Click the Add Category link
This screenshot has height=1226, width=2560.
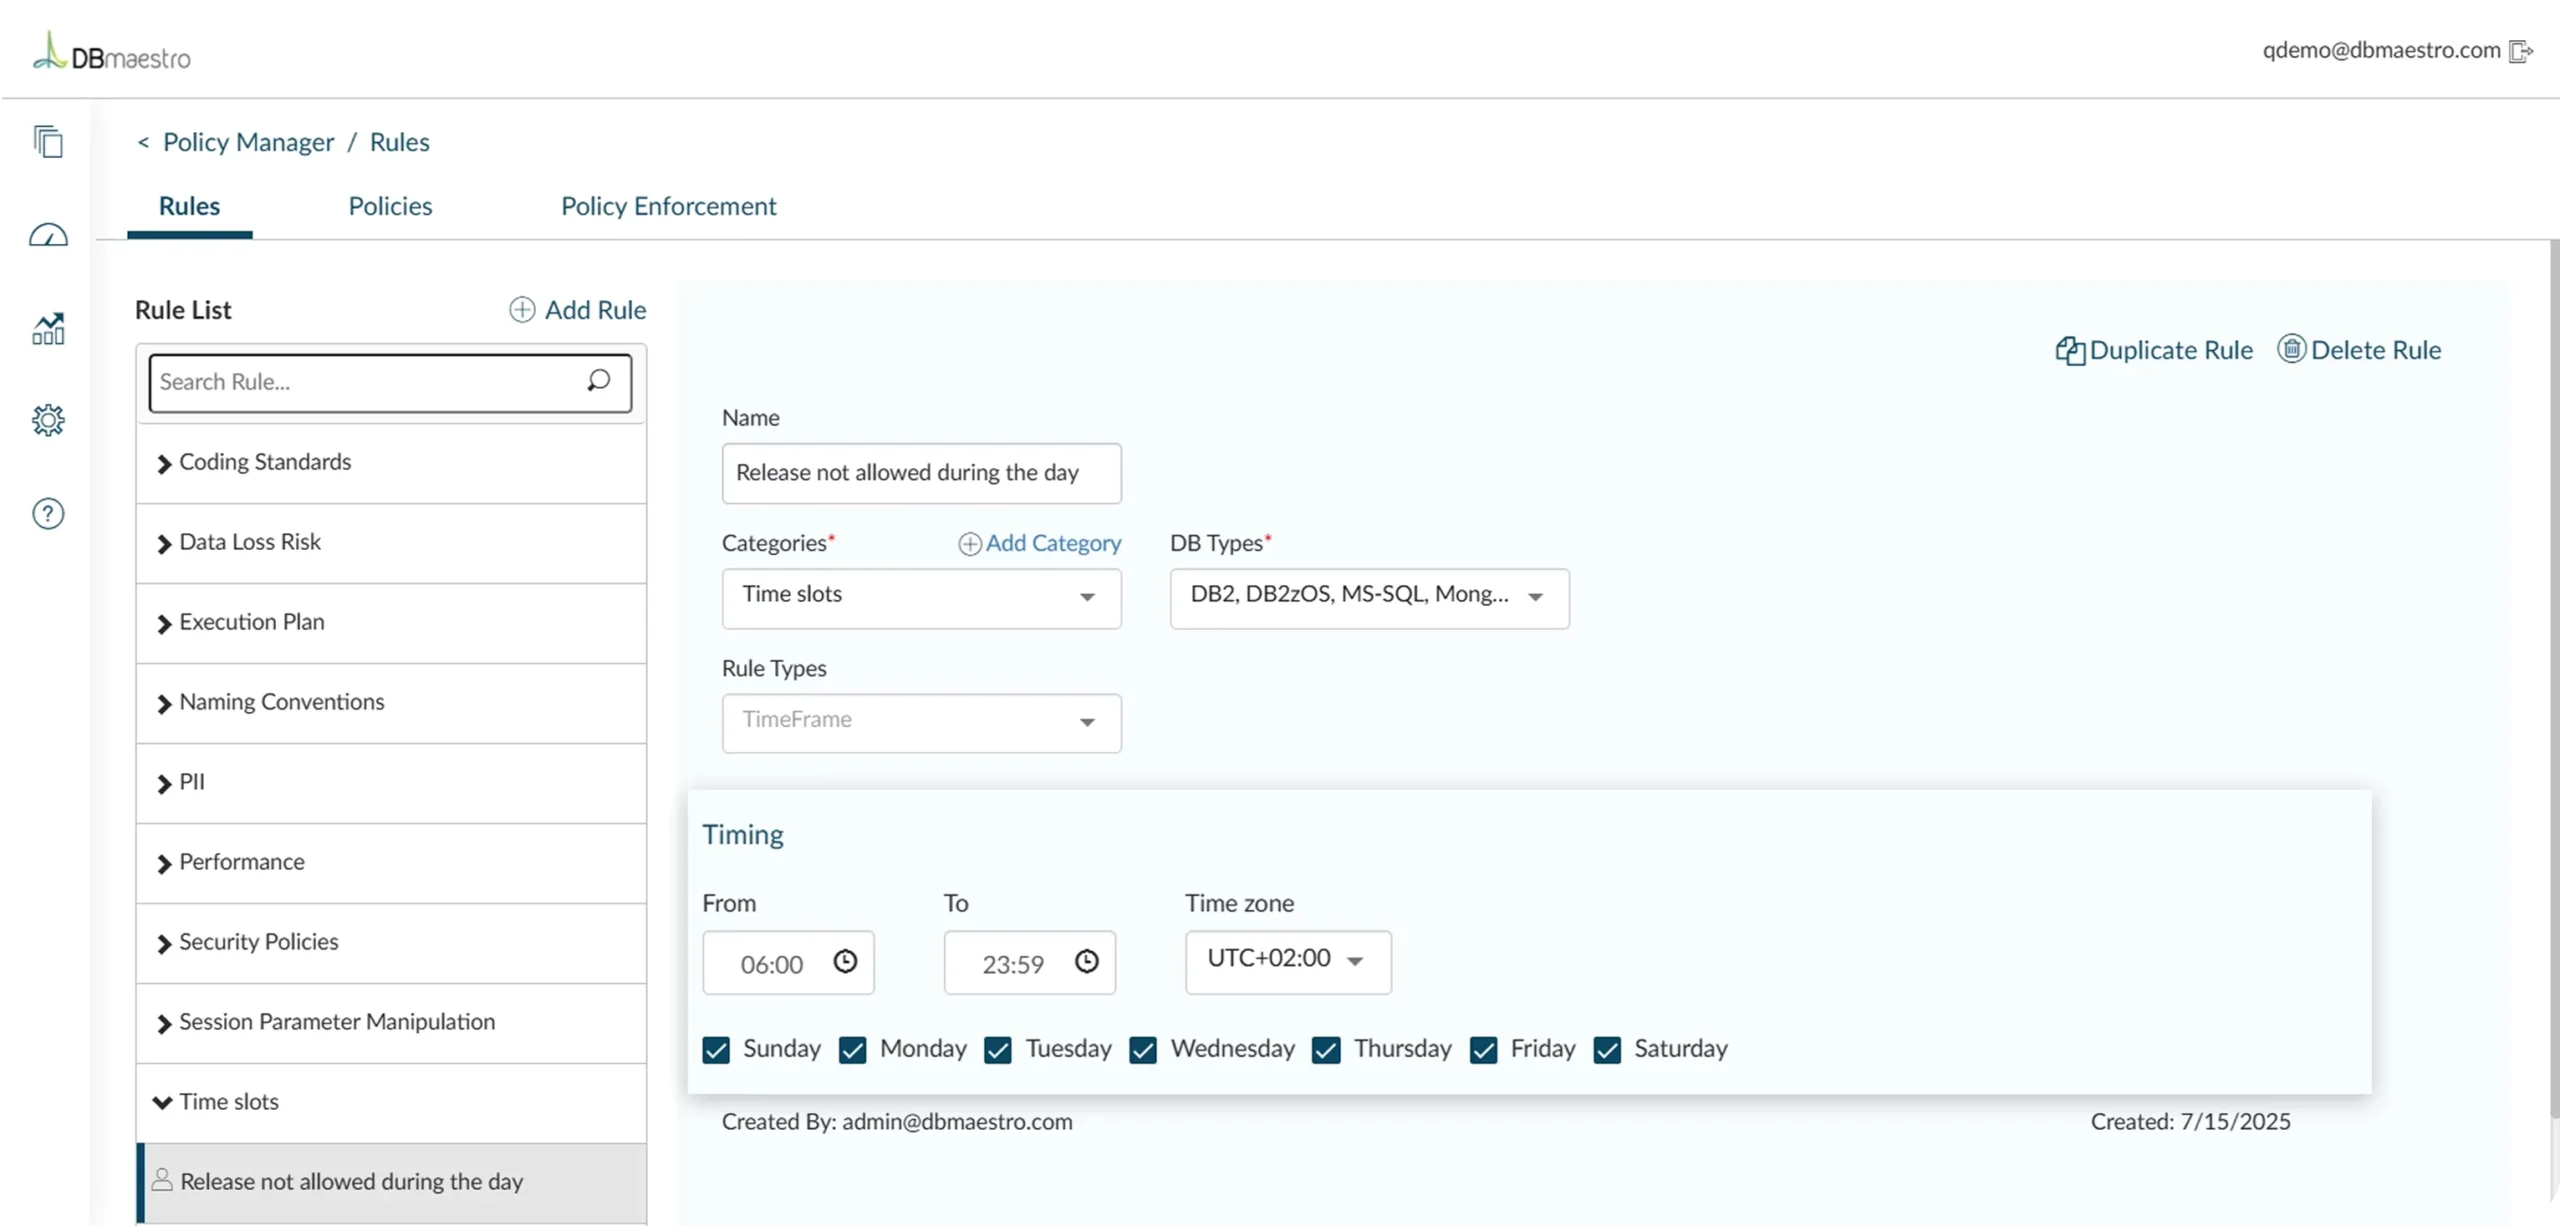tap(1040, 543)
